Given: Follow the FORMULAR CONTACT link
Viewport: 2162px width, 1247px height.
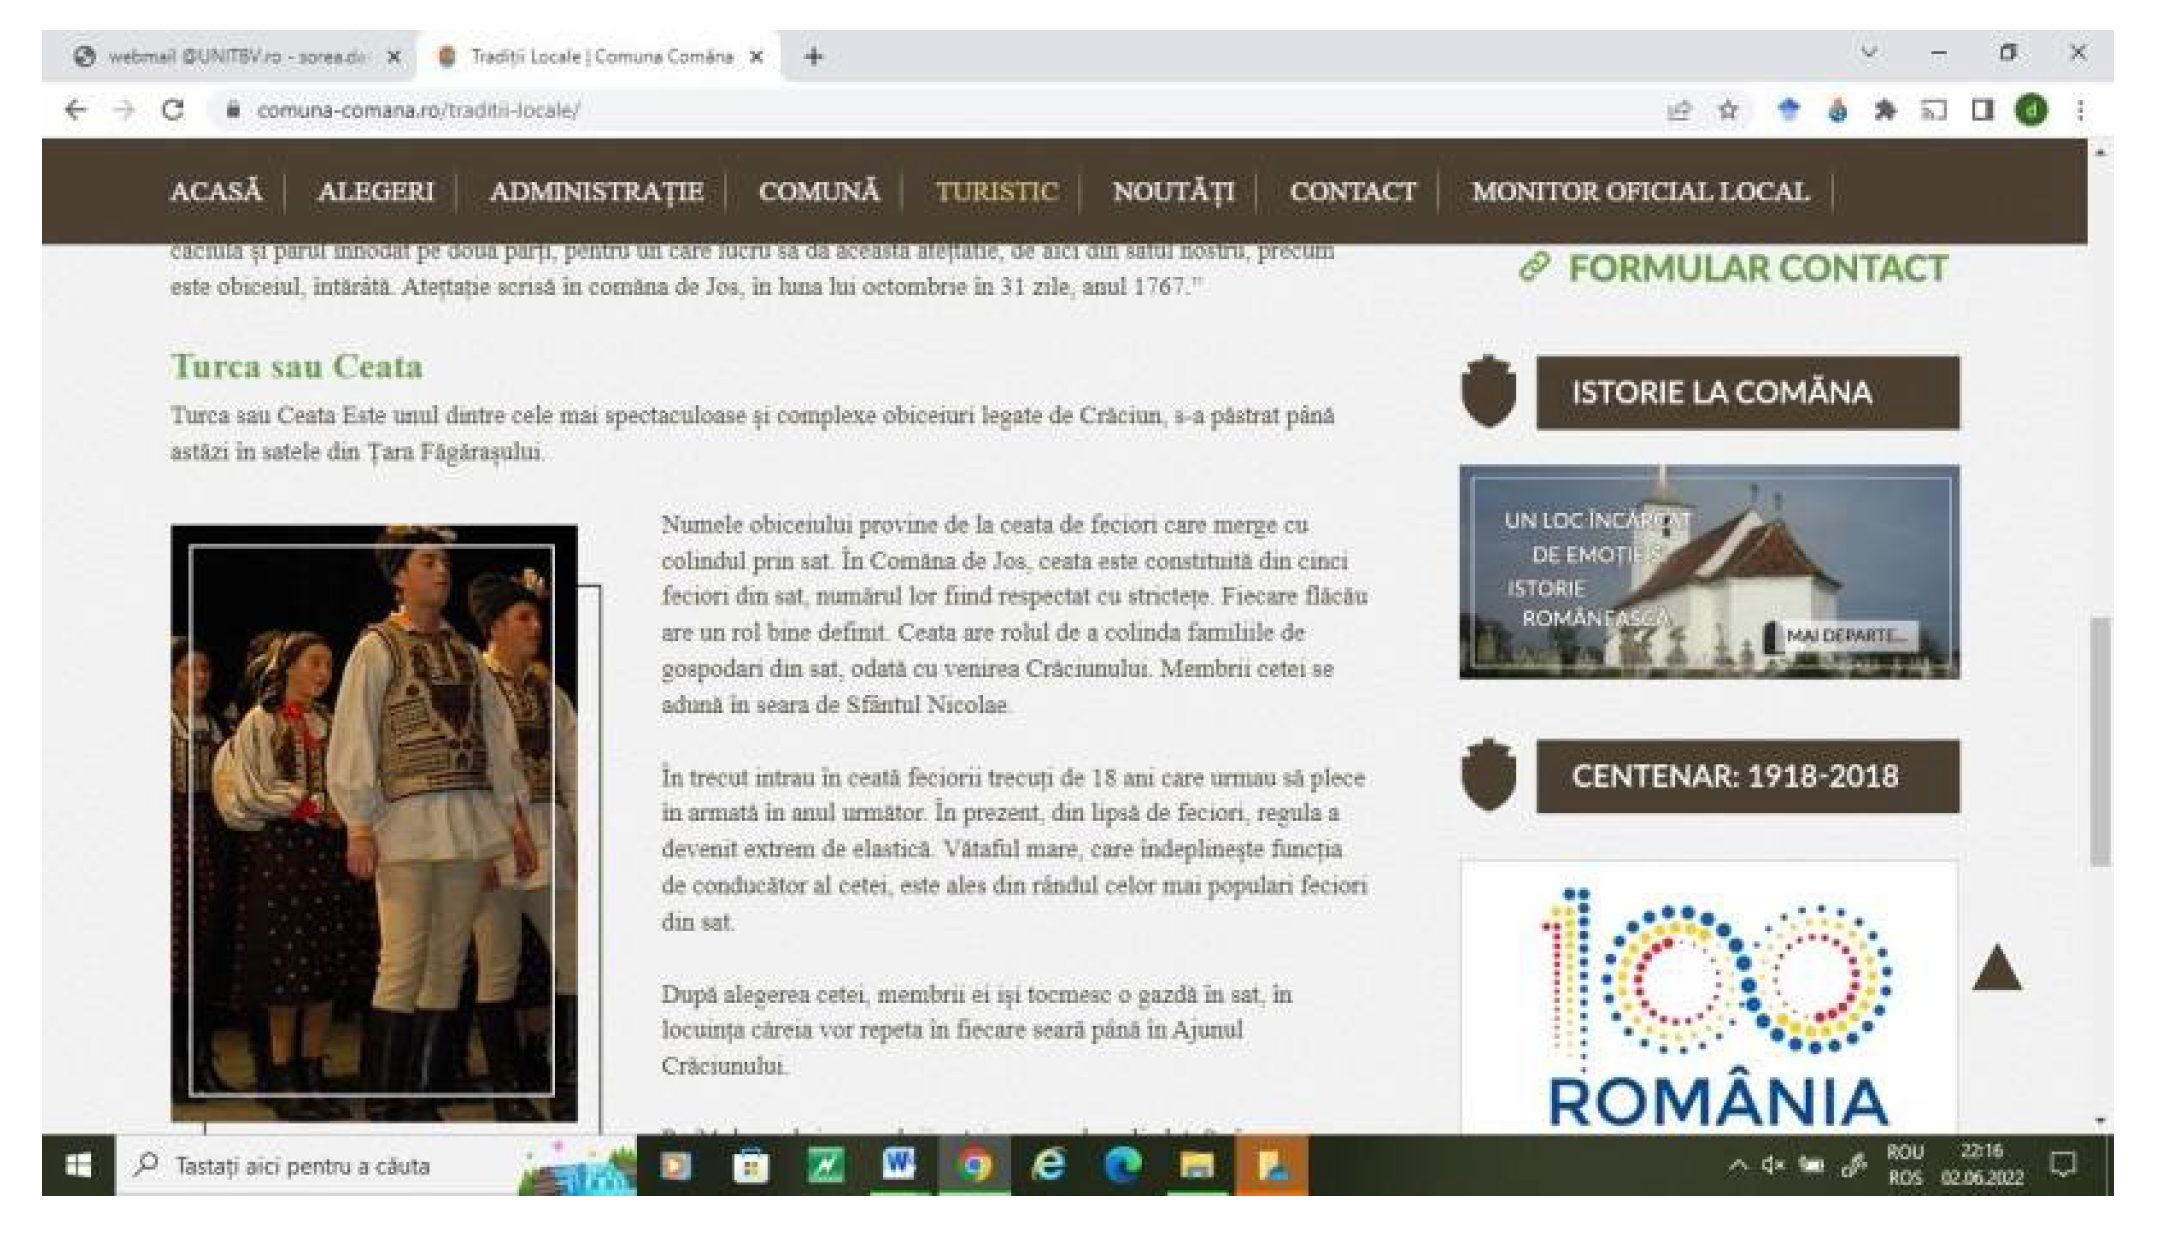Looking at the screenshot, I should click(1735, 268).
